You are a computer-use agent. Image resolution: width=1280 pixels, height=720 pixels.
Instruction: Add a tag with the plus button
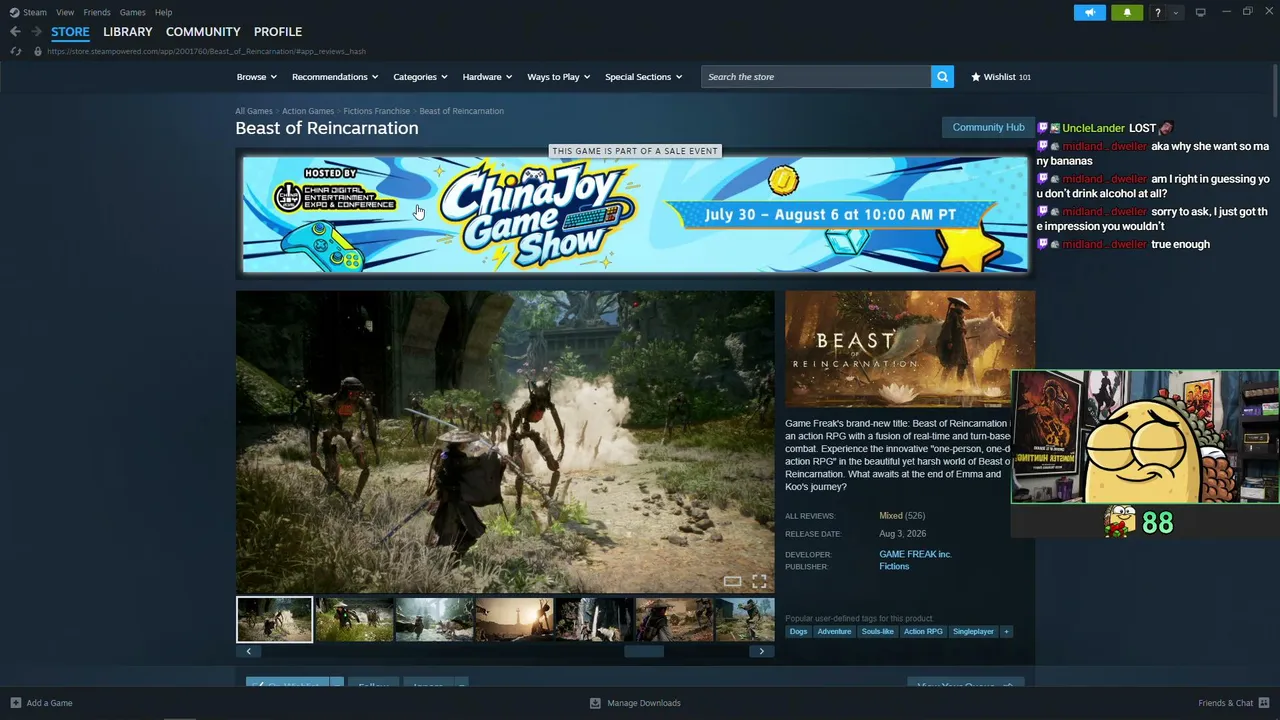coord(1006,631)
